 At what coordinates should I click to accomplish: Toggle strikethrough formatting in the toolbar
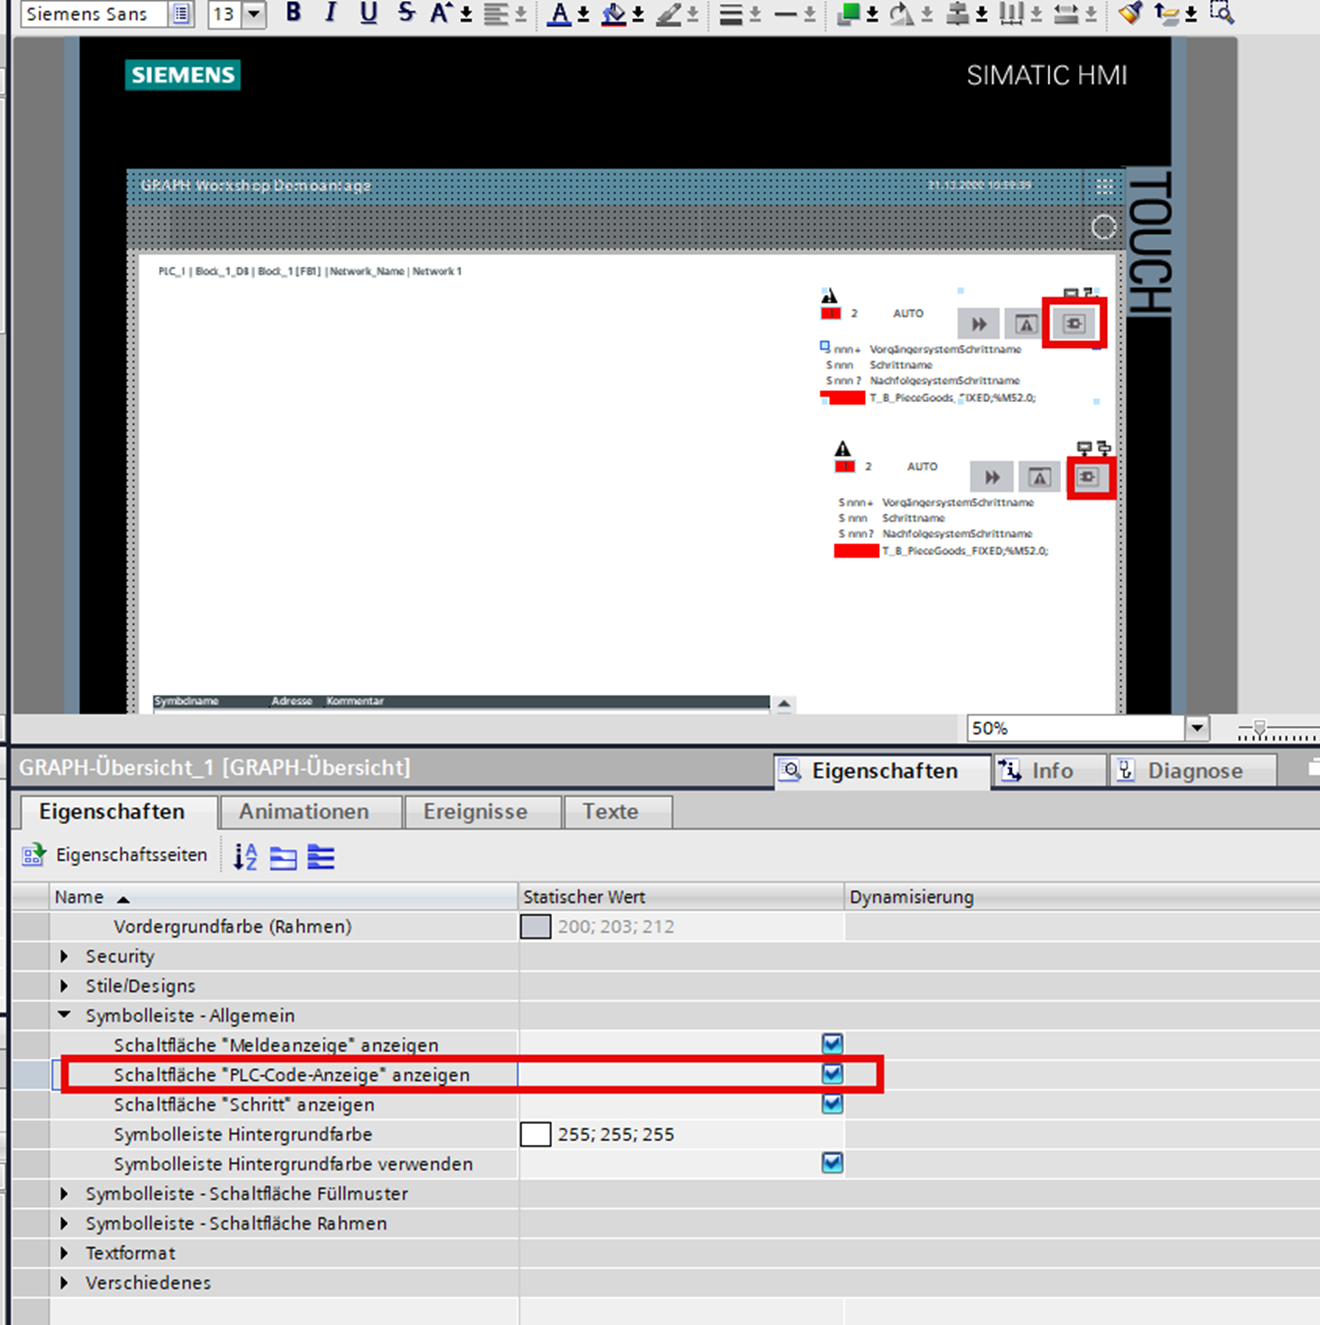(405, 12)
